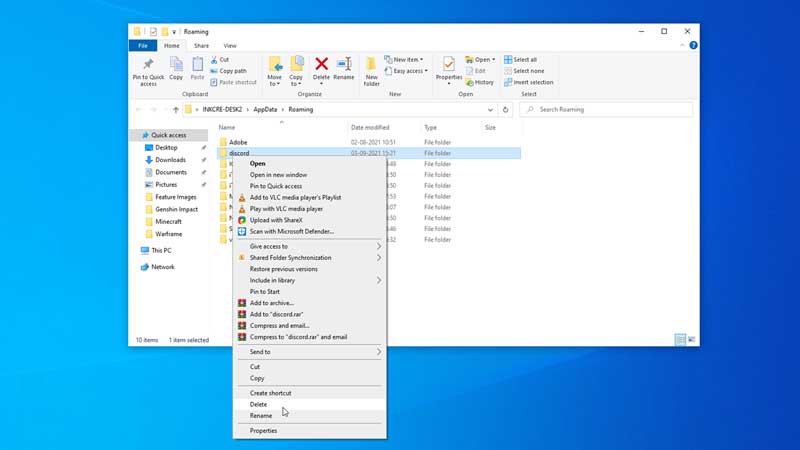
Task: Switch to the Details view layout icon
Action: (x=680, y=340)
